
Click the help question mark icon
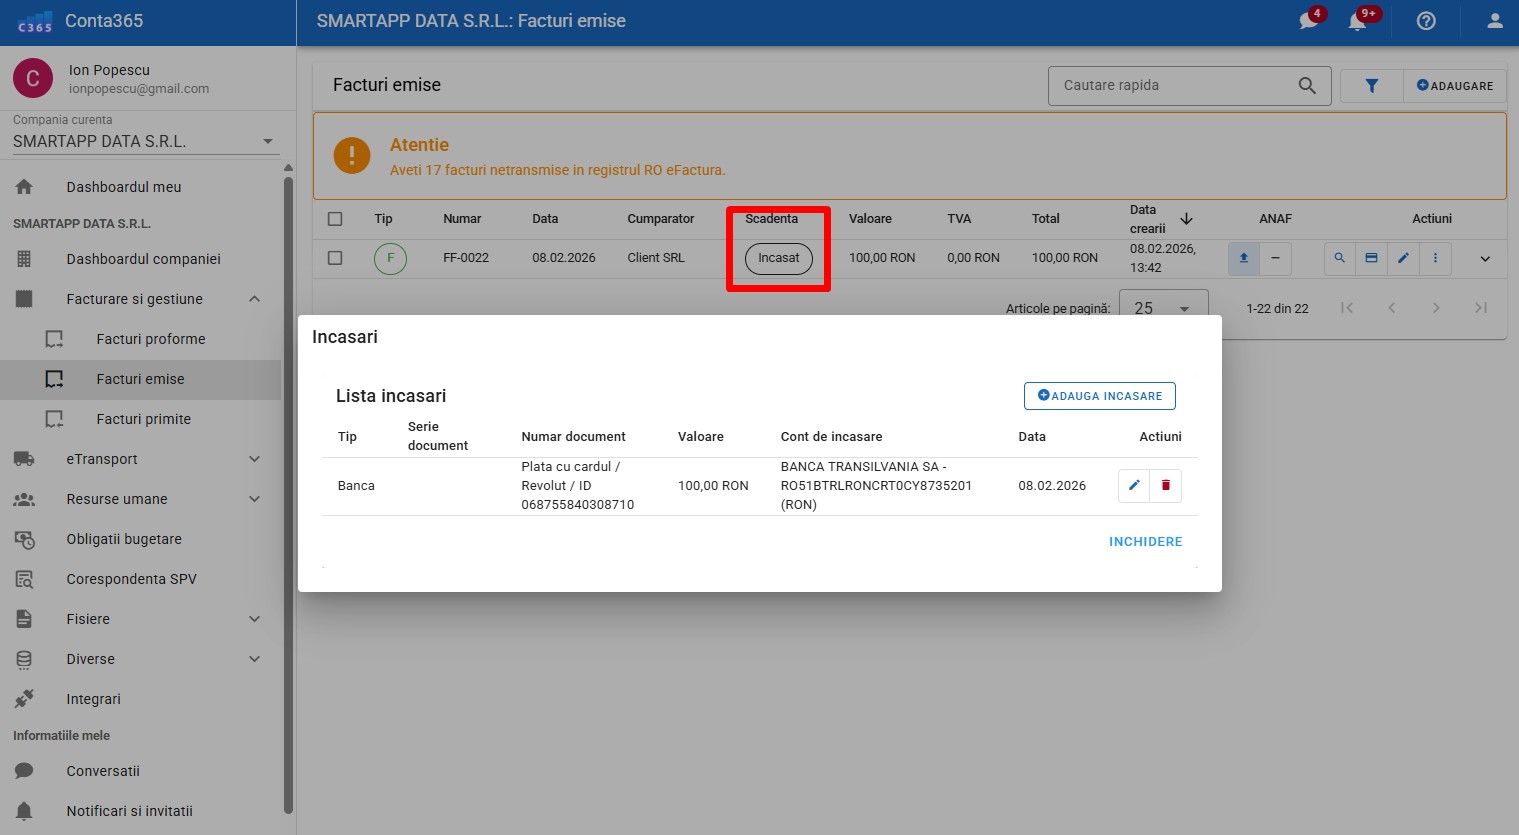tap(1426, 21)
